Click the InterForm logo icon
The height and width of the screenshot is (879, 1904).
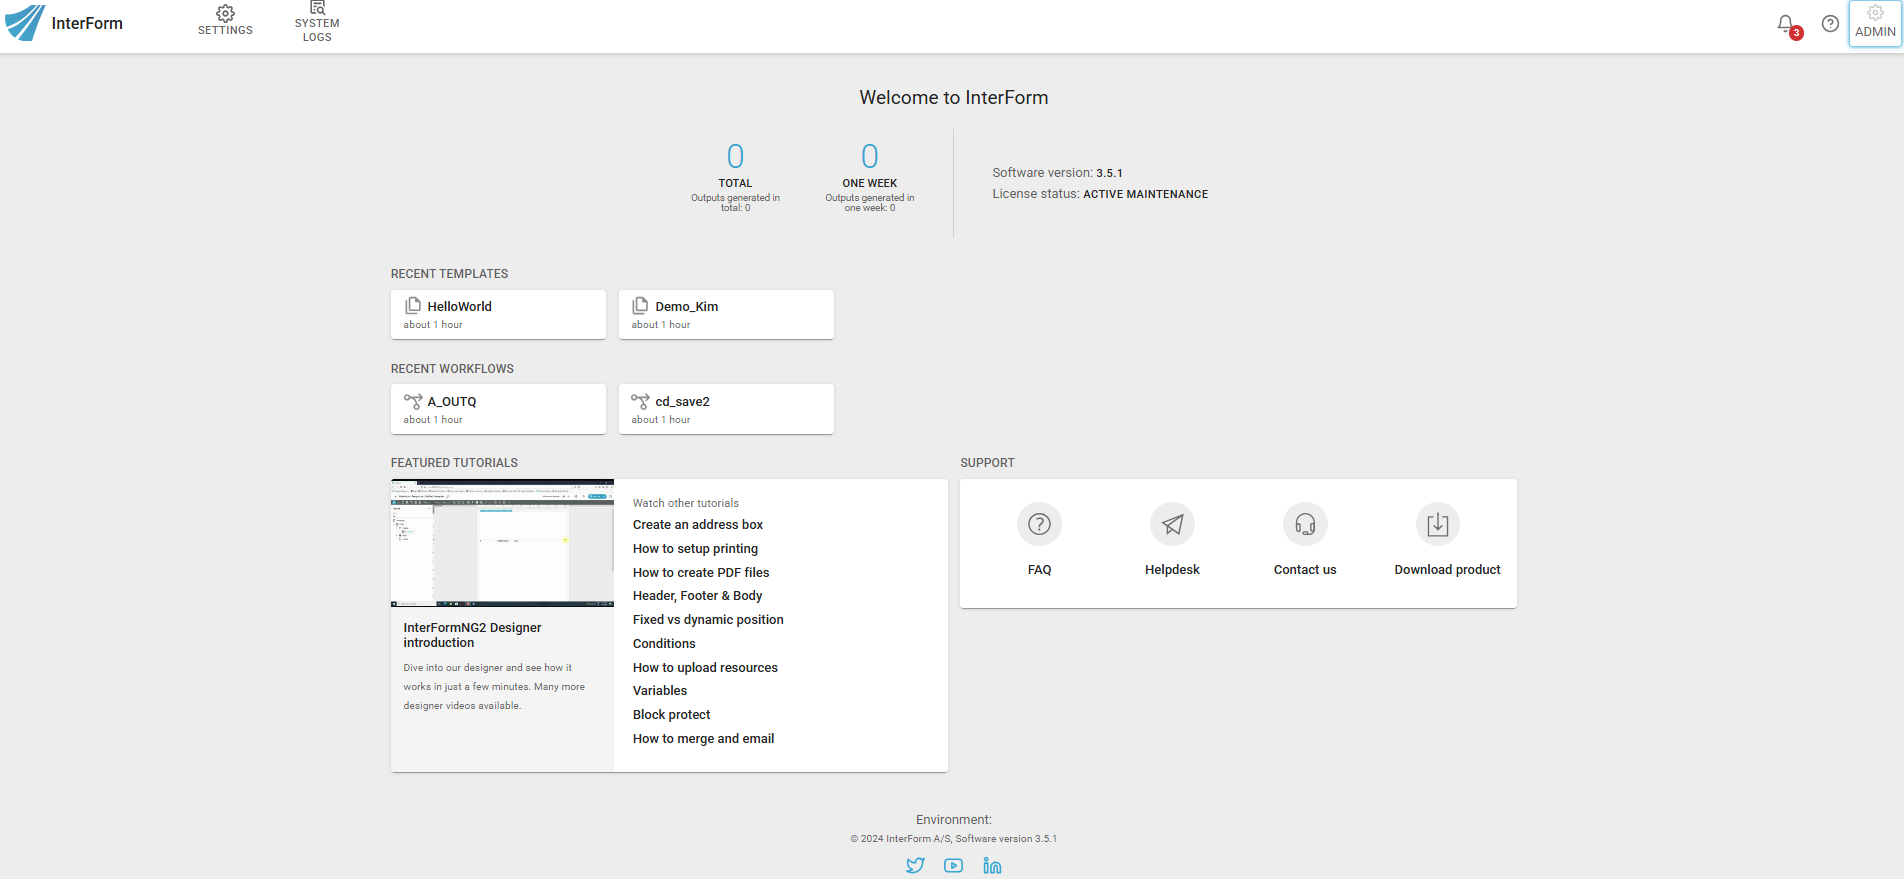click(x=25, y=22)
